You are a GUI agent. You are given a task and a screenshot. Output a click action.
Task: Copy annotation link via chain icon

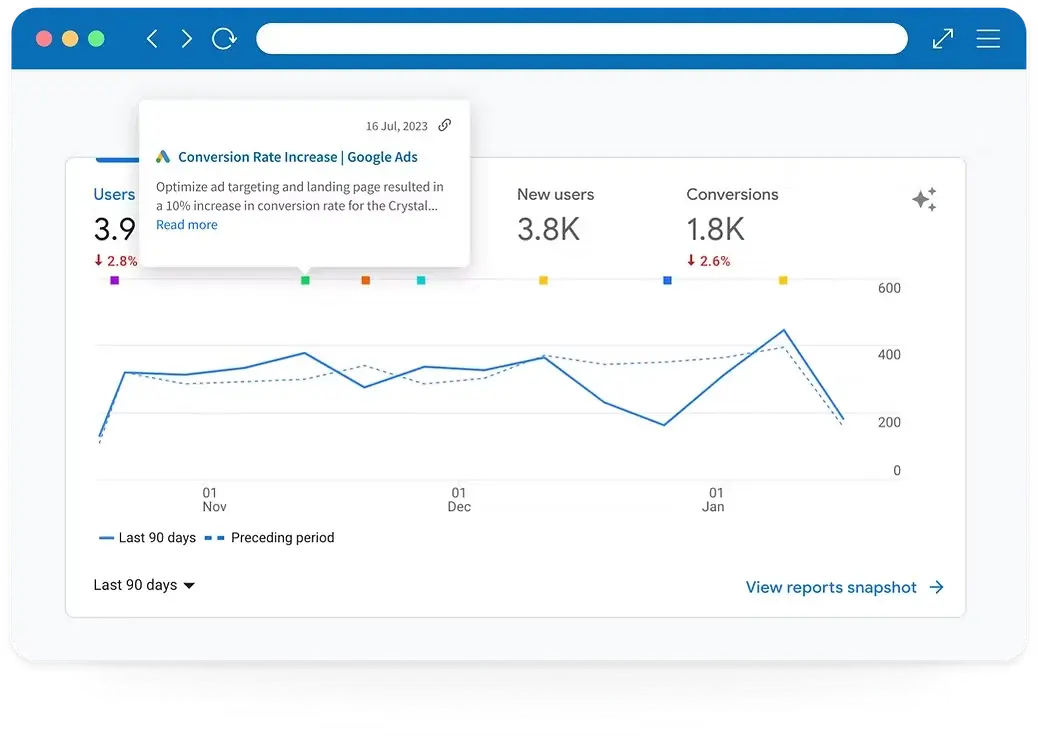pyautogui.click(x=445, y=124)
